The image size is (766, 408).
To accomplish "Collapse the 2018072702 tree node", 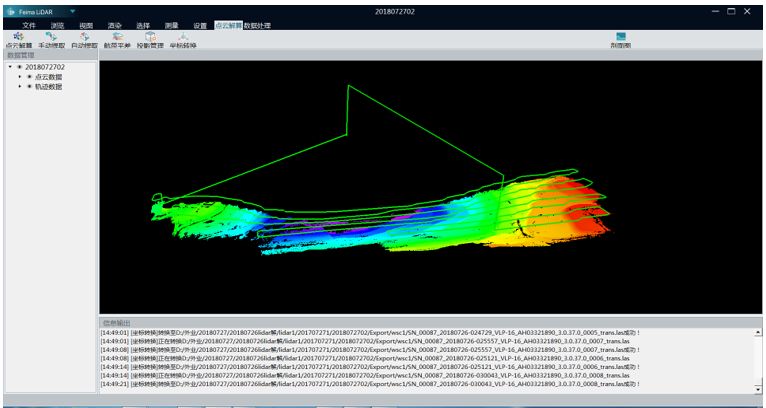I will [x=10, y=67].
